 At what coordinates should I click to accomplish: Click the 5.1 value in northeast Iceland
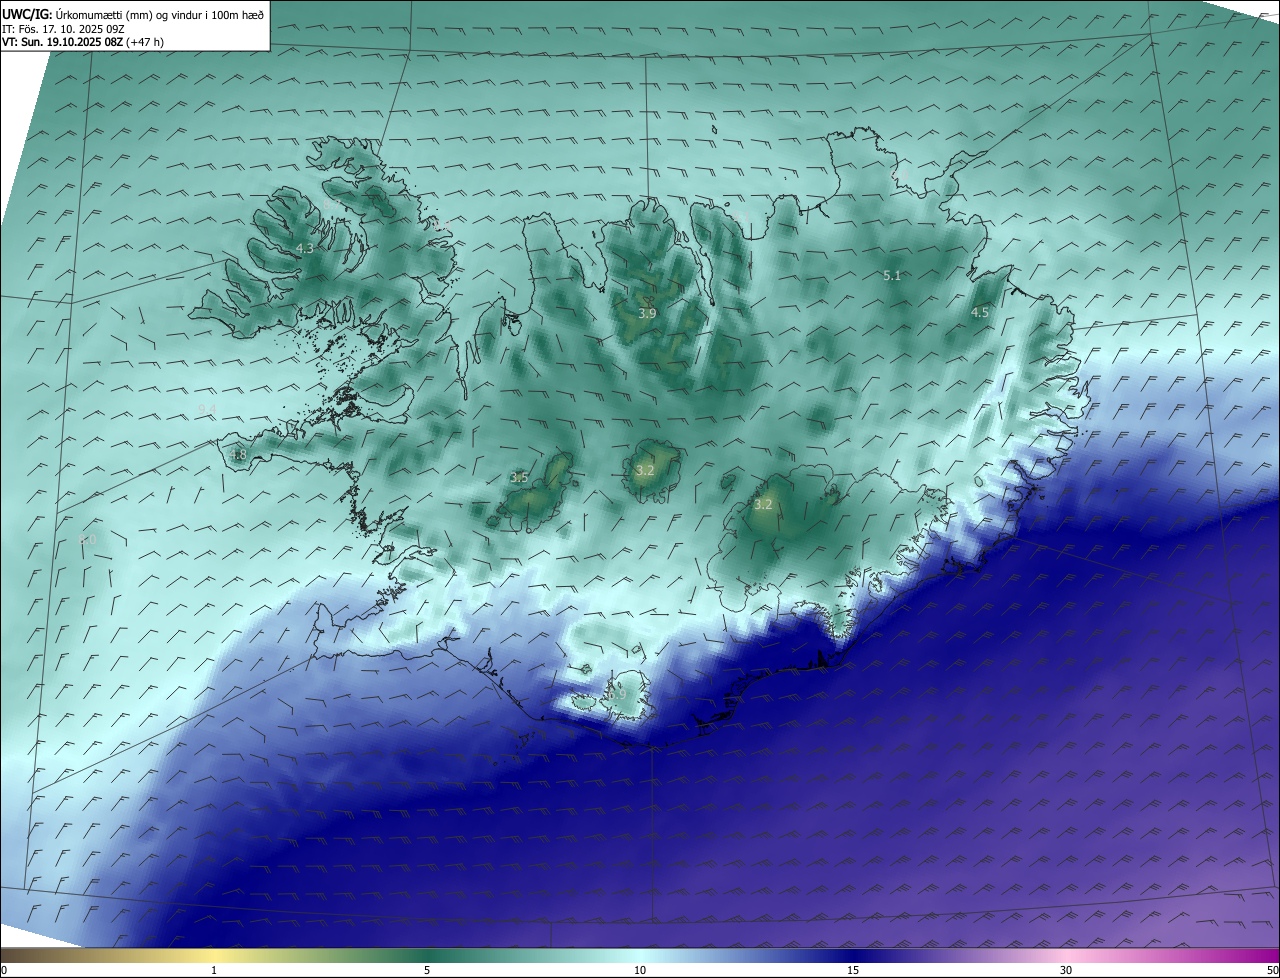click(x=893, y=275)
